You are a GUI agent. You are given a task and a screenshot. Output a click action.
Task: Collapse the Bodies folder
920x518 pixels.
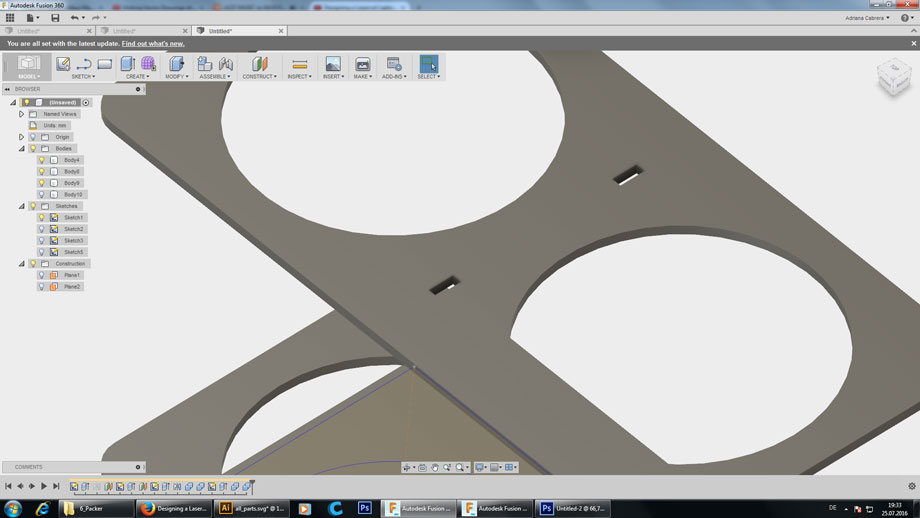coord(21,148)
